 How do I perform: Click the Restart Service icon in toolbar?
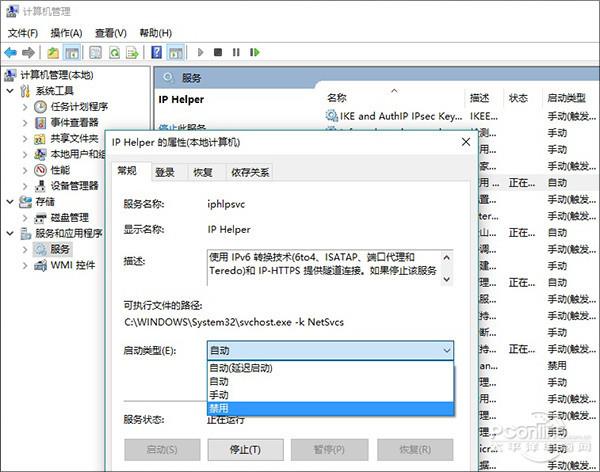(x=254, y=52)
